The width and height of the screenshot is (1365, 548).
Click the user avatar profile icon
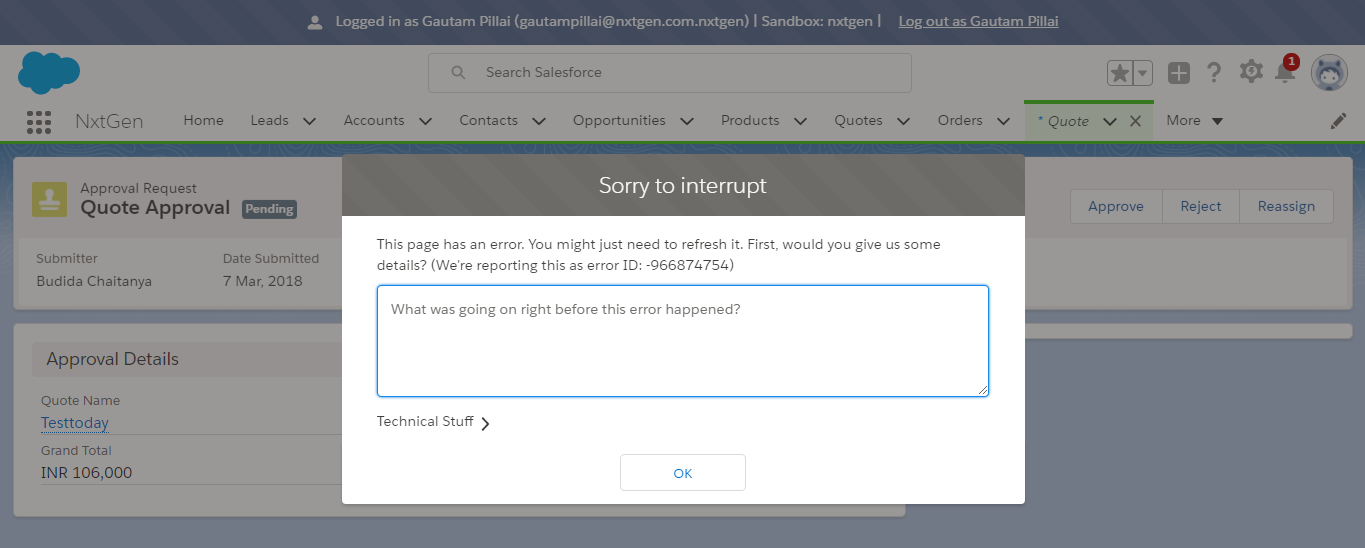(1329, 73)
